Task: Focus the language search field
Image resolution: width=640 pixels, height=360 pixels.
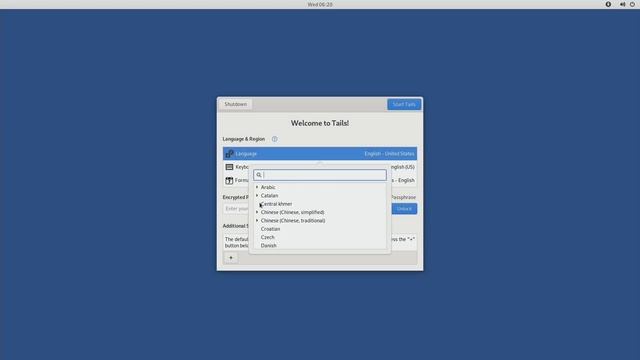Action: [x=320, y=175]
